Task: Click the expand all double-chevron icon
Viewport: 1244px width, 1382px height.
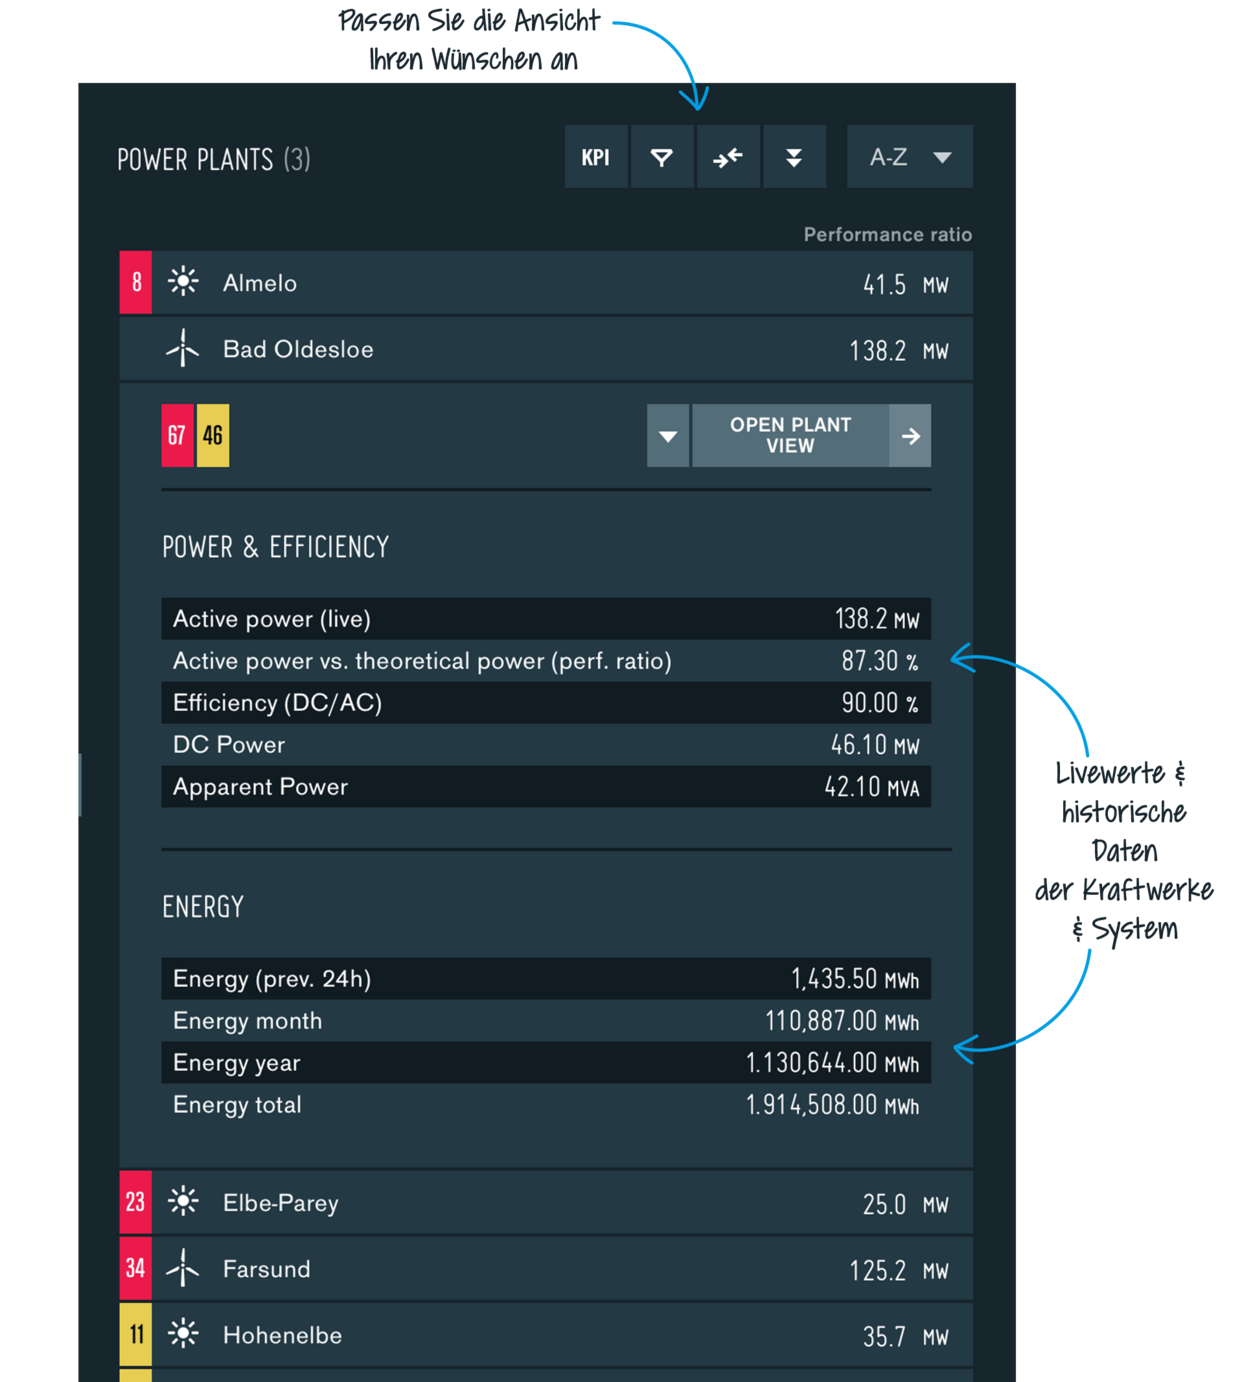Action: click(794, 157)
